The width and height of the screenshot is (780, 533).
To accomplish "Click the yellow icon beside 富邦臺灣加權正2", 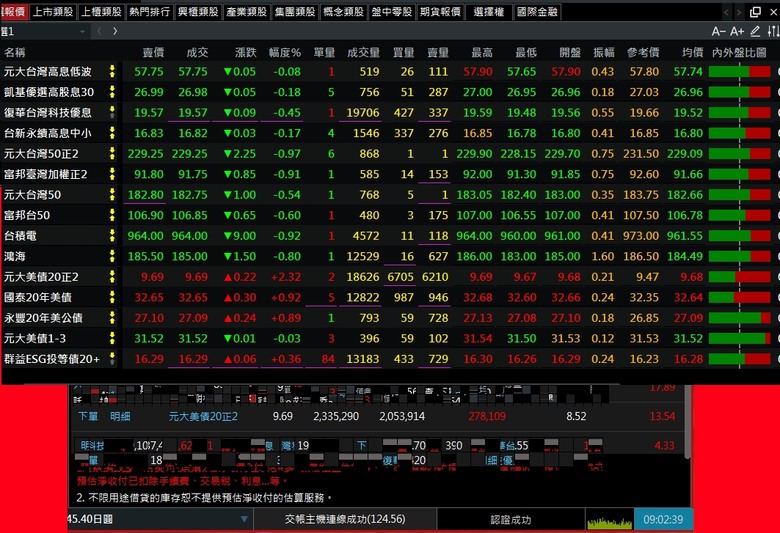I will (112, 174).
